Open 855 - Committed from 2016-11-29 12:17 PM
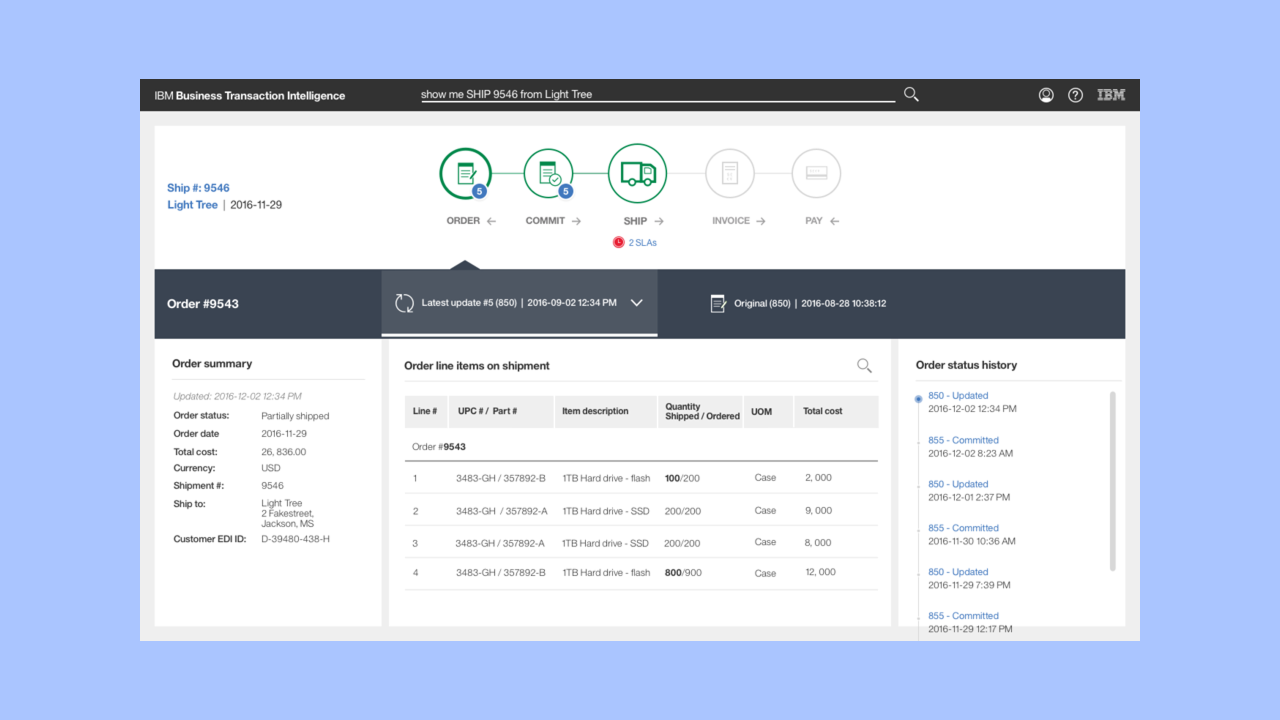 [x=963, y=616]
